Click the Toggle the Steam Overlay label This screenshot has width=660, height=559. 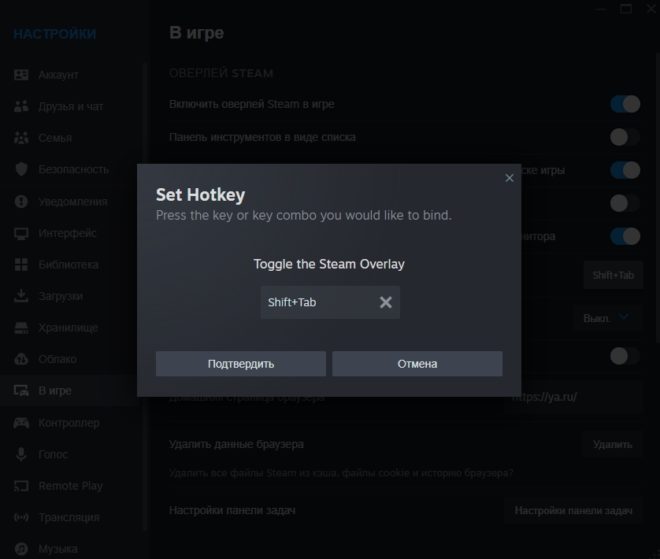[329, 264]
